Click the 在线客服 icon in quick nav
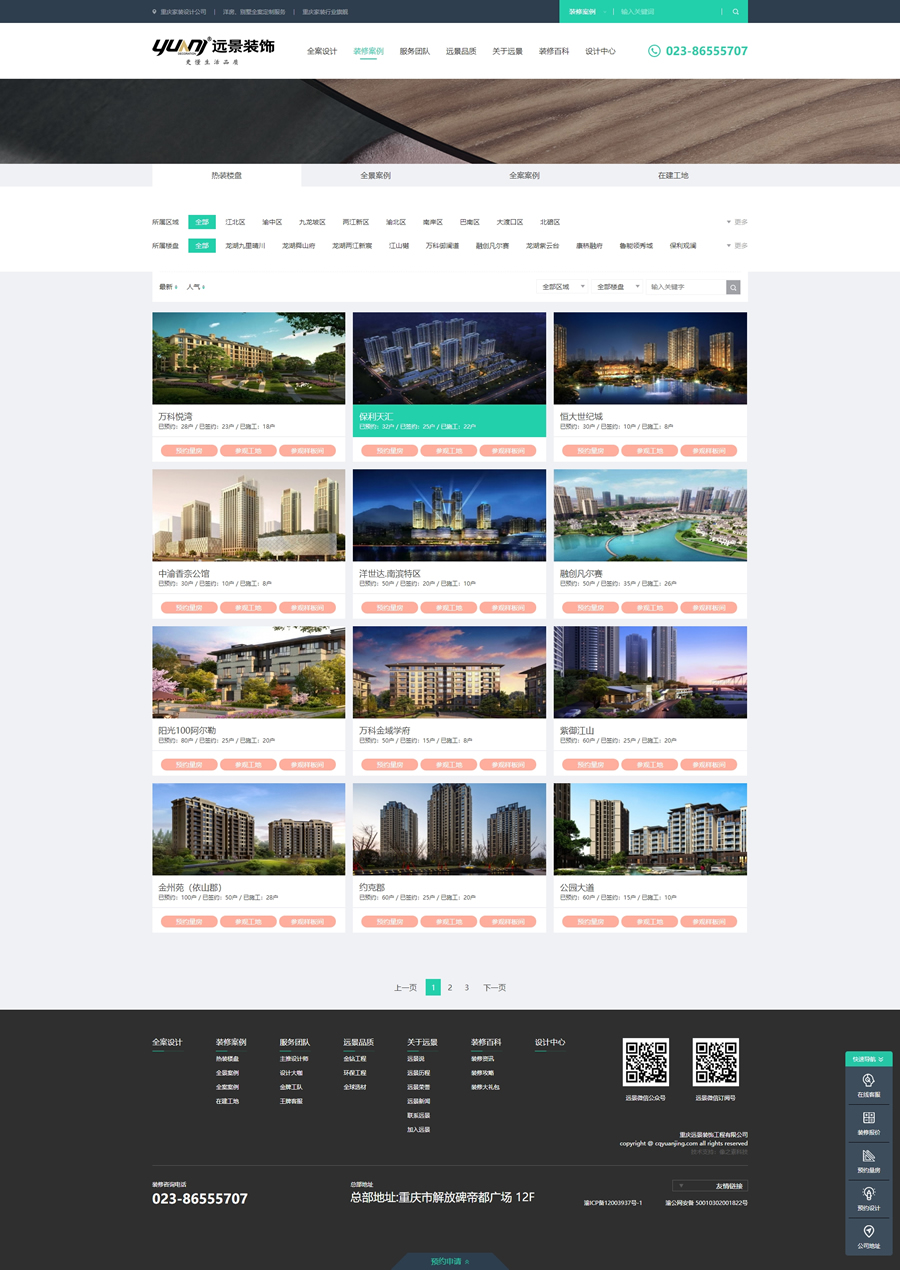900x1270 pixels. click(868, 1080)
